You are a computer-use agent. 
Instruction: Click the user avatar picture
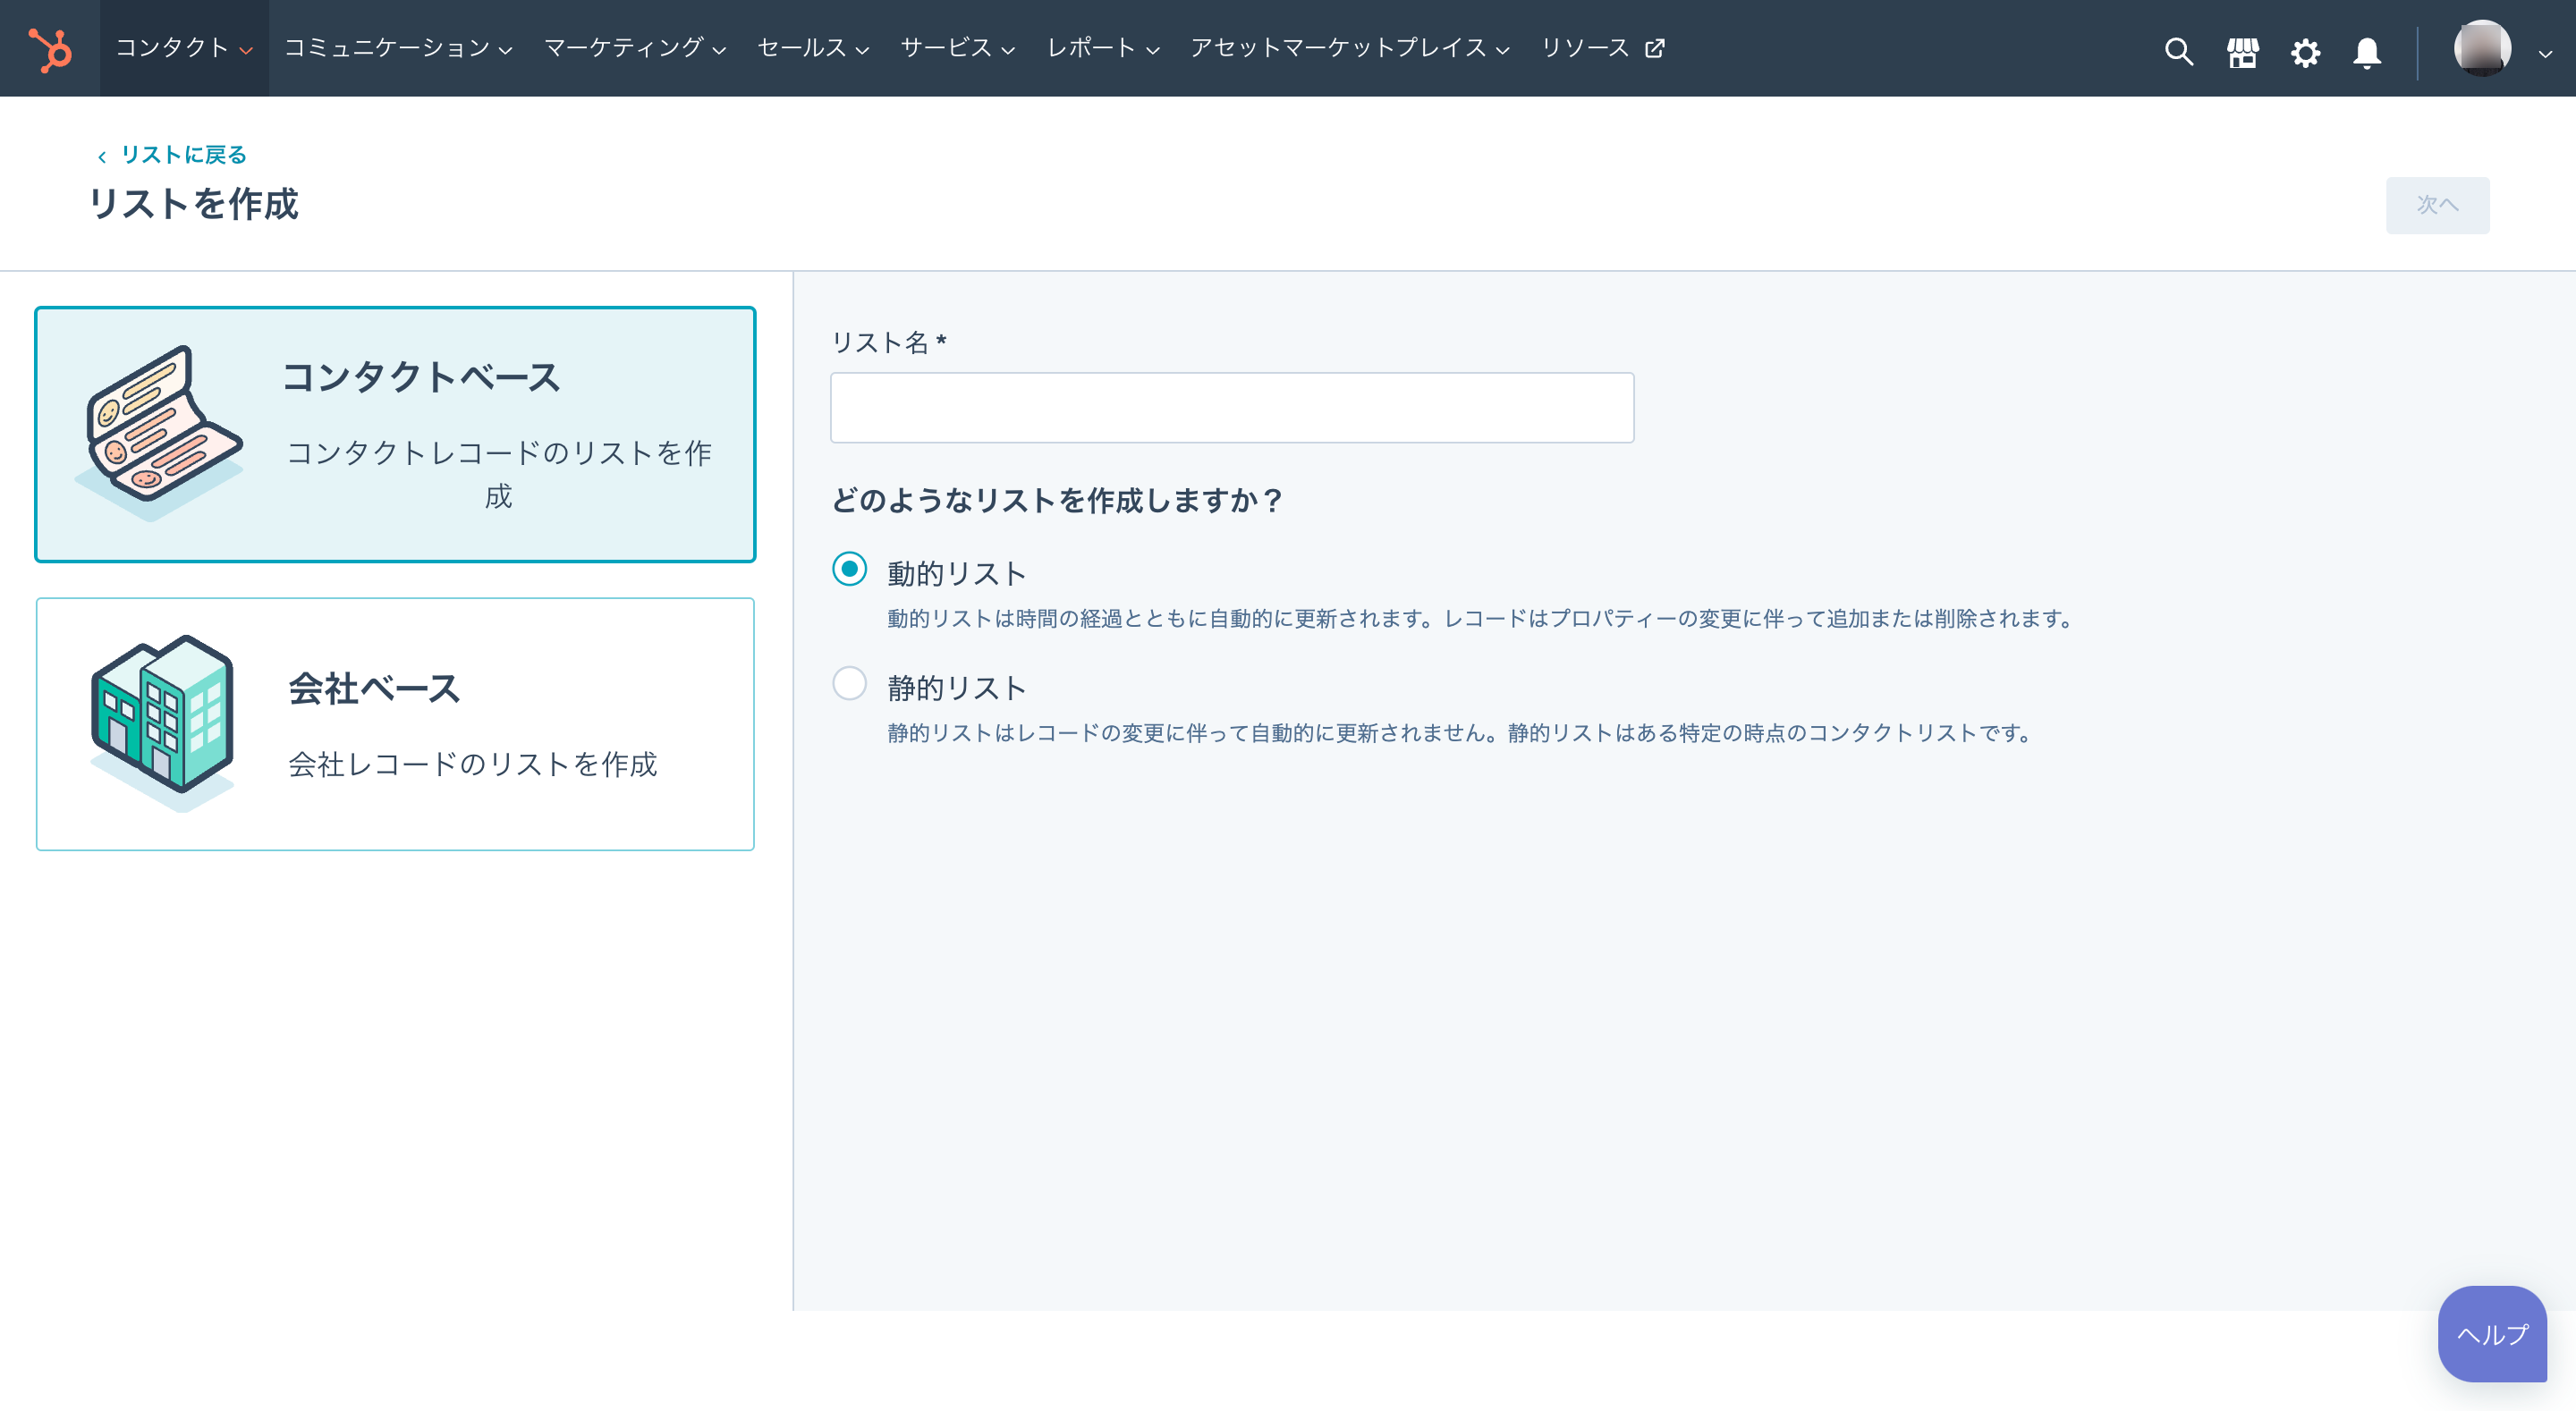2482,48
